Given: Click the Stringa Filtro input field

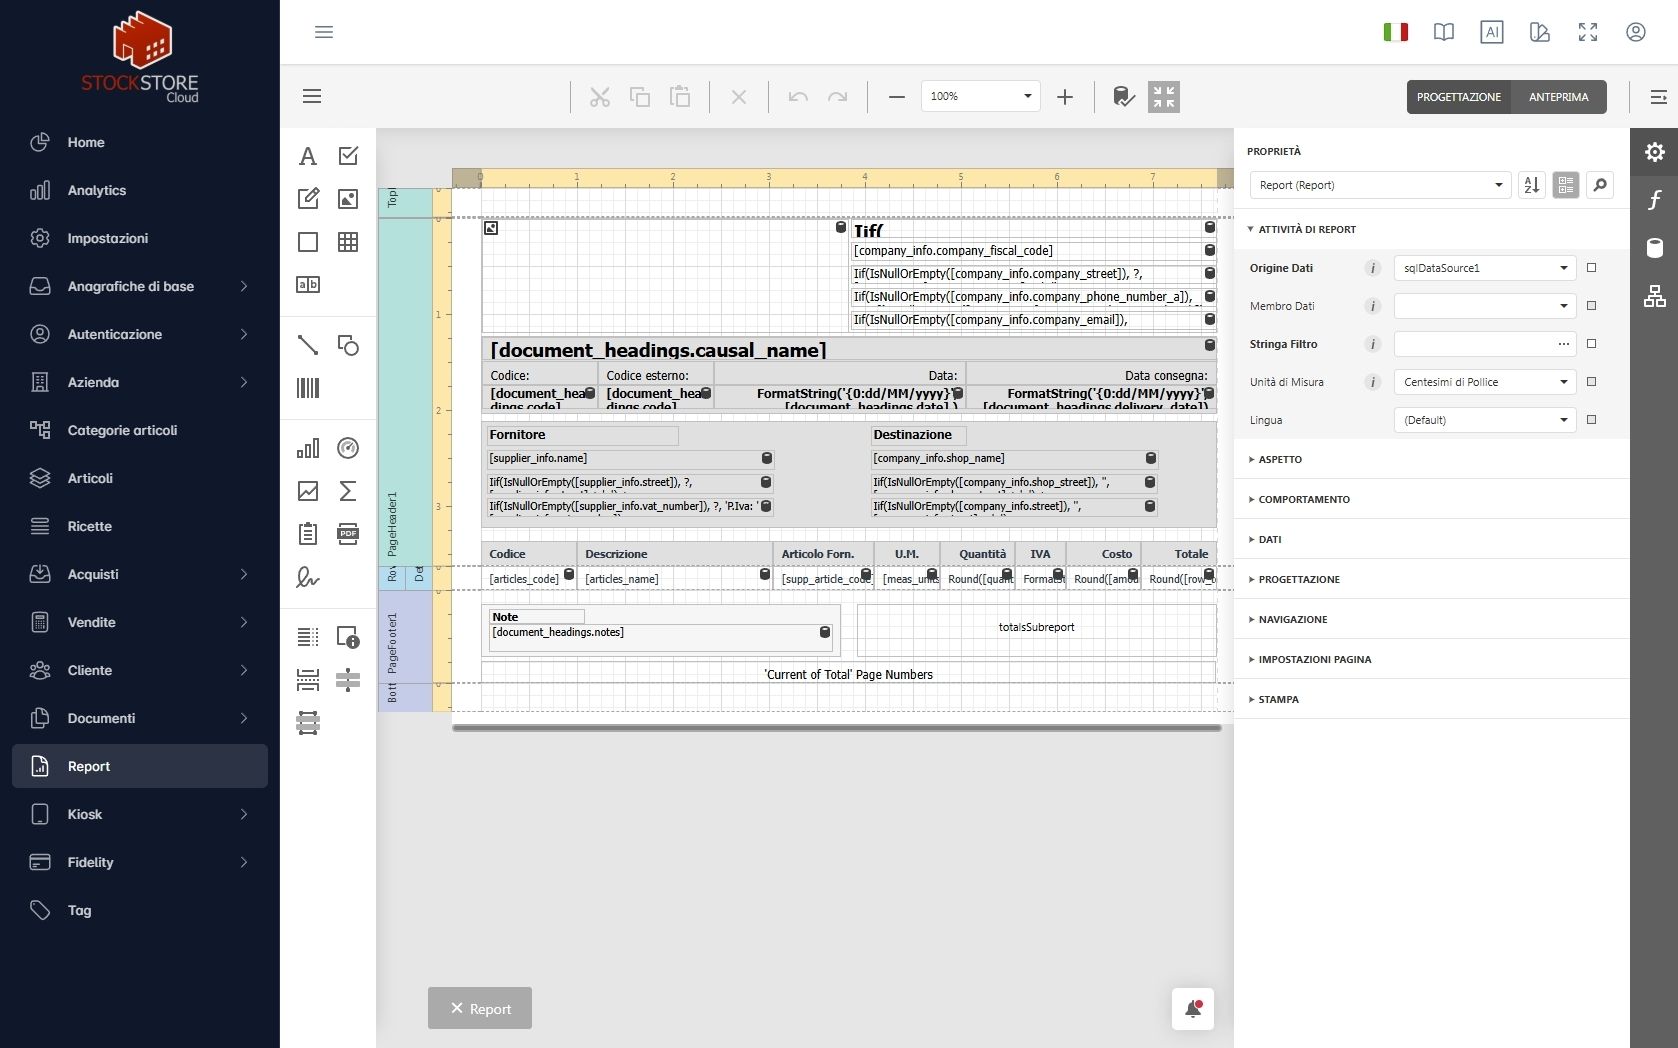Looking at the screenshot, I should (1474, 344).
